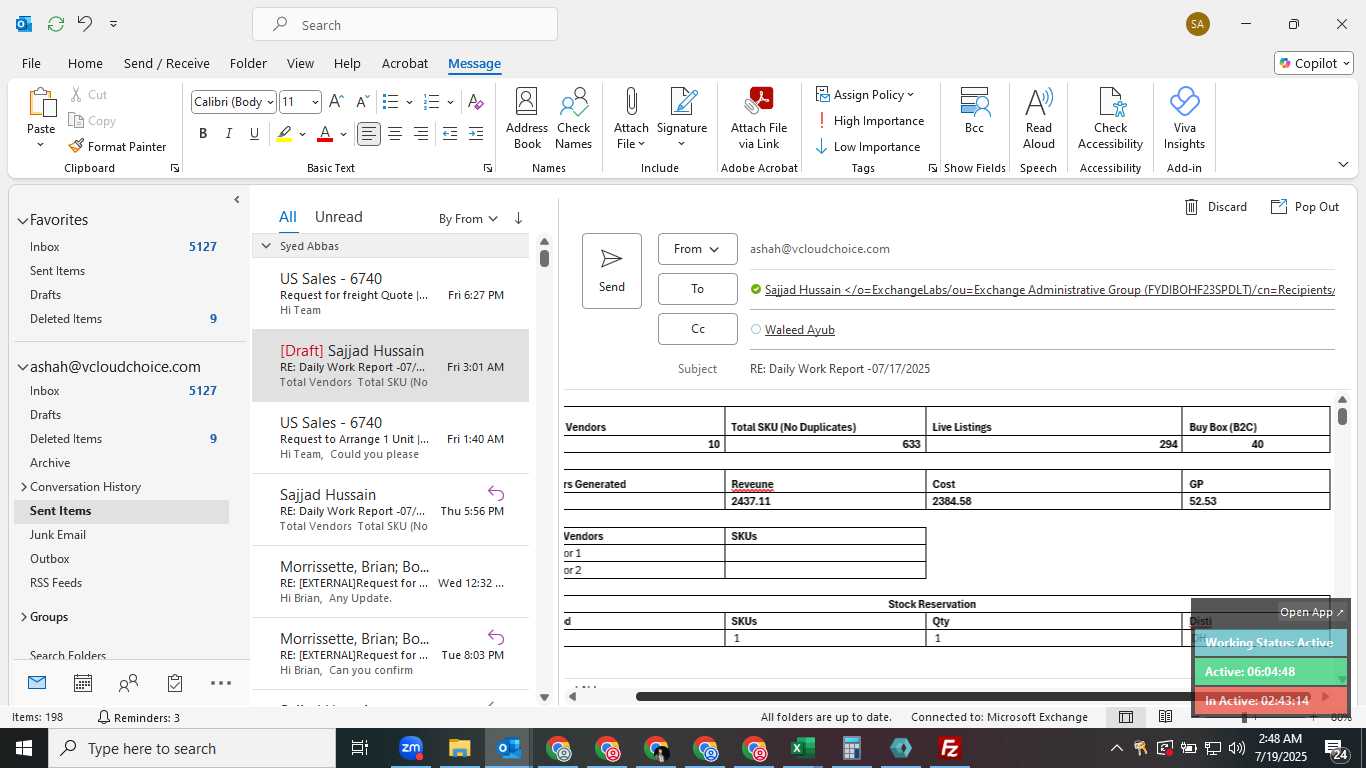Pop Out the reply window
This screenshot has width=1366, height=768.
pos(1305,207)
